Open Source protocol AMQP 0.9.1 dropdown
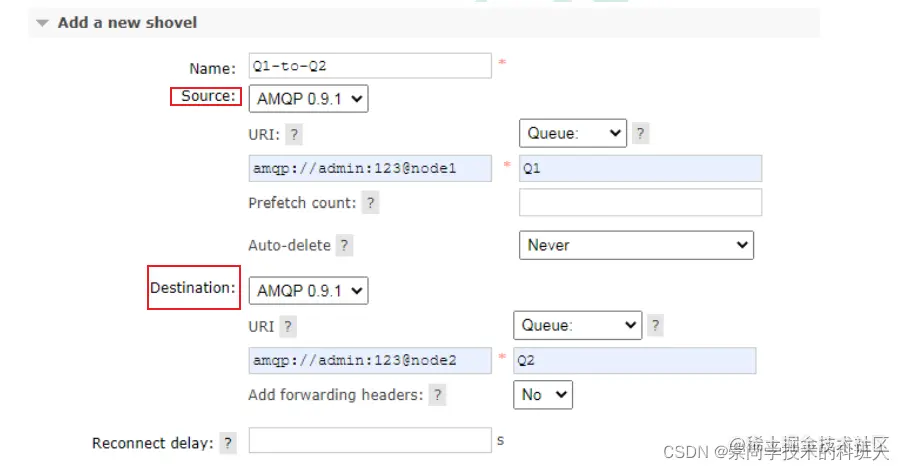The height and width of the screenshot is (470, 905). coord(309,99)
